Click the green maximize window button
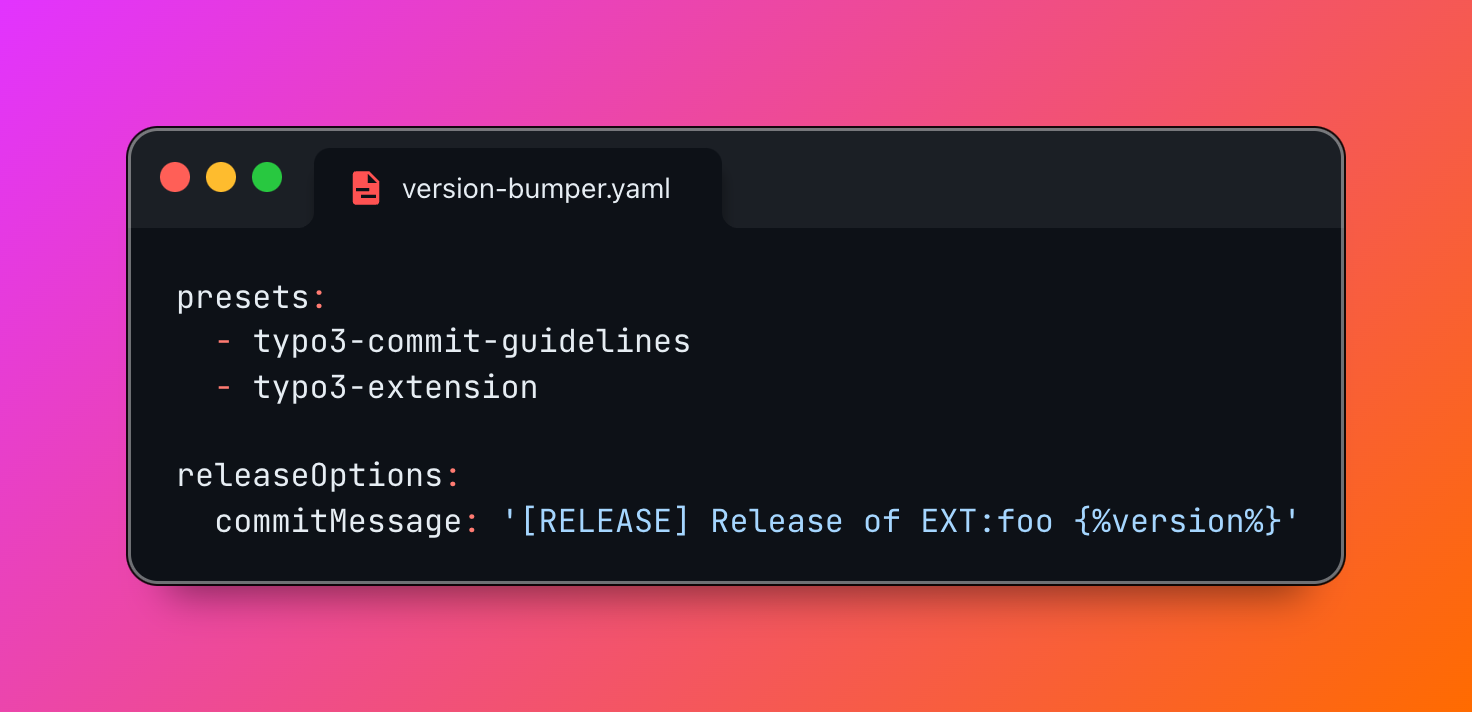The height and width of the screenshot is (712, 1472). pyautogui.click(x=267, y=177)
